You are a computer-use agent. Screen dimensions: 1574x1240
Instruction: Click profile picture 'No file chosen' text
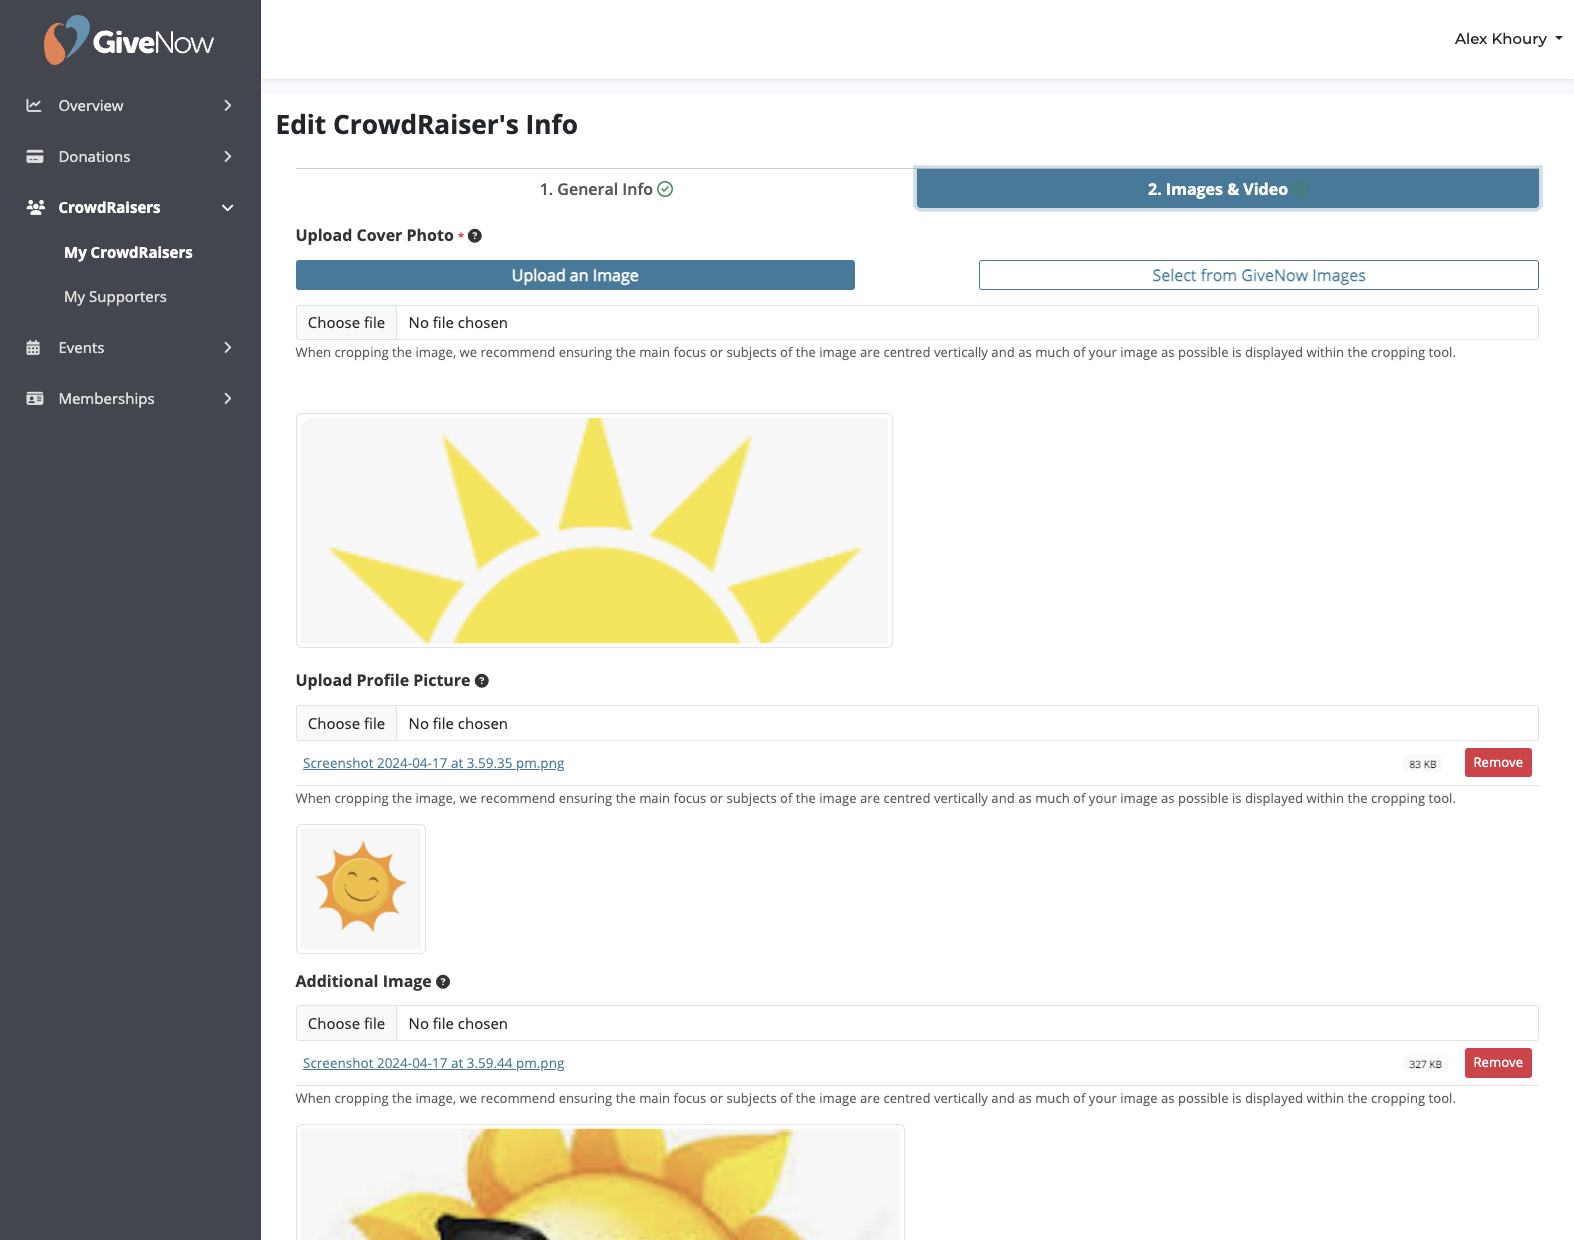coord(458,724)
